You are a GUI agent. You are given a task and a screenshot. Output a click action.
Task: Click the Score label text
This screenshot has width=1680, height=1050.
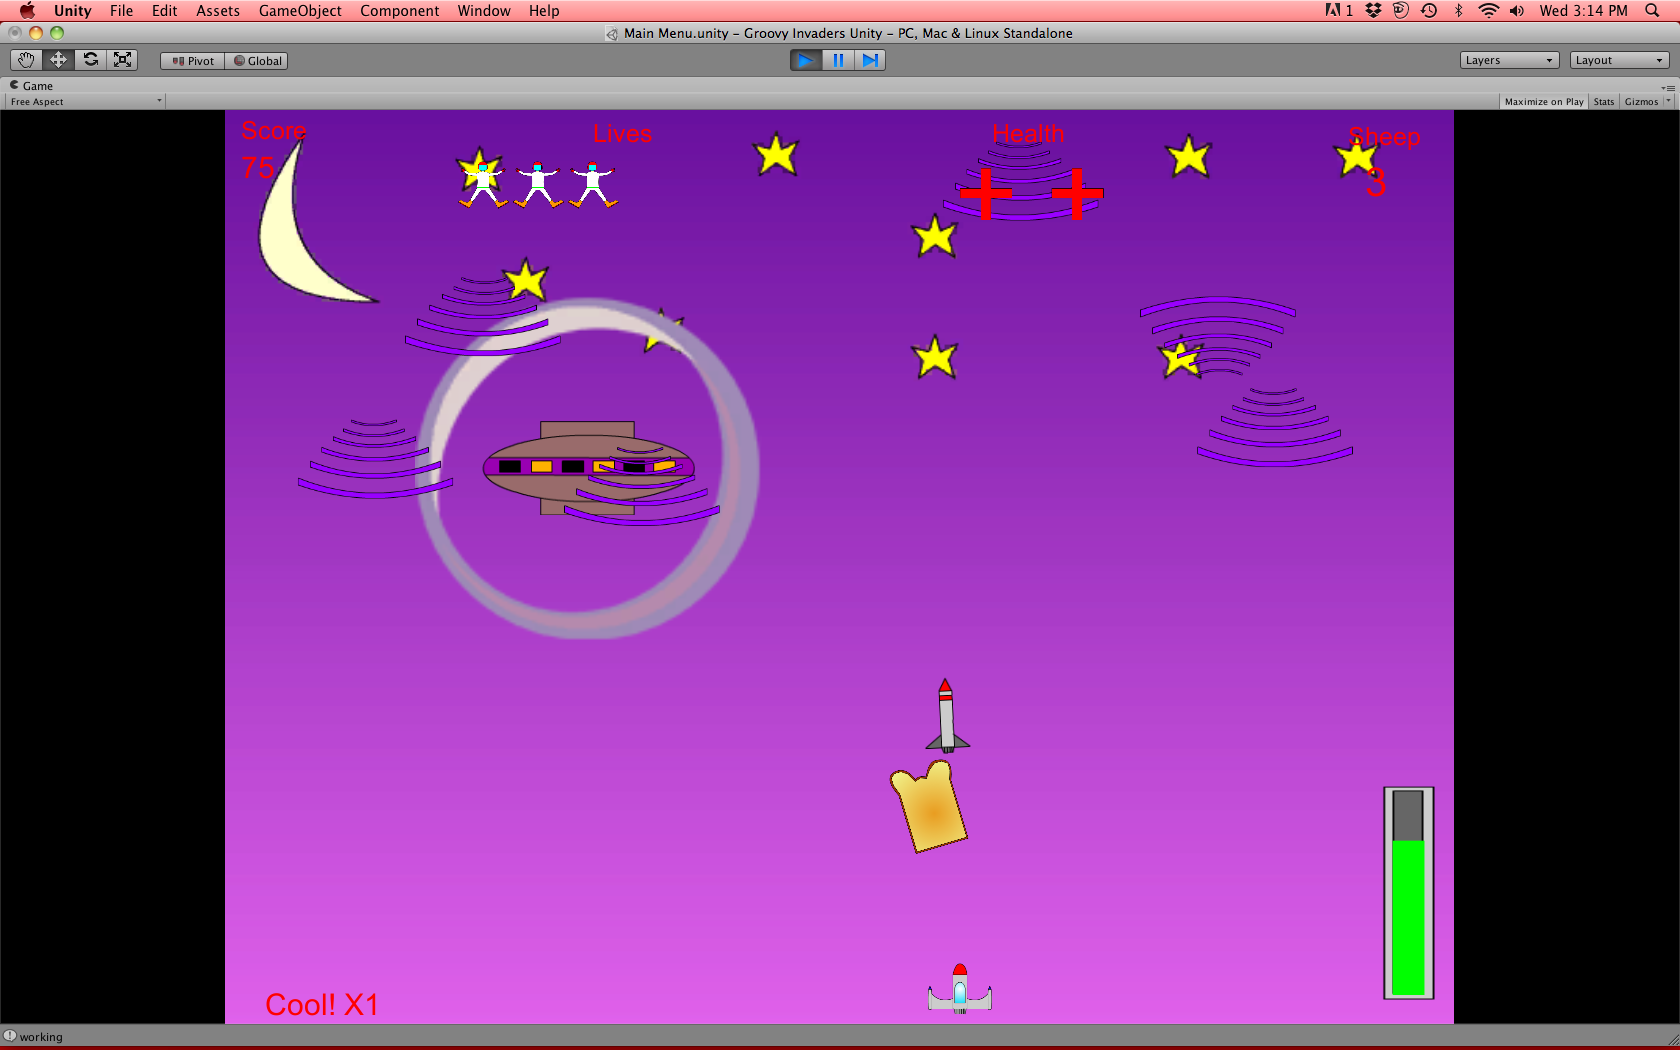[273, 131]
